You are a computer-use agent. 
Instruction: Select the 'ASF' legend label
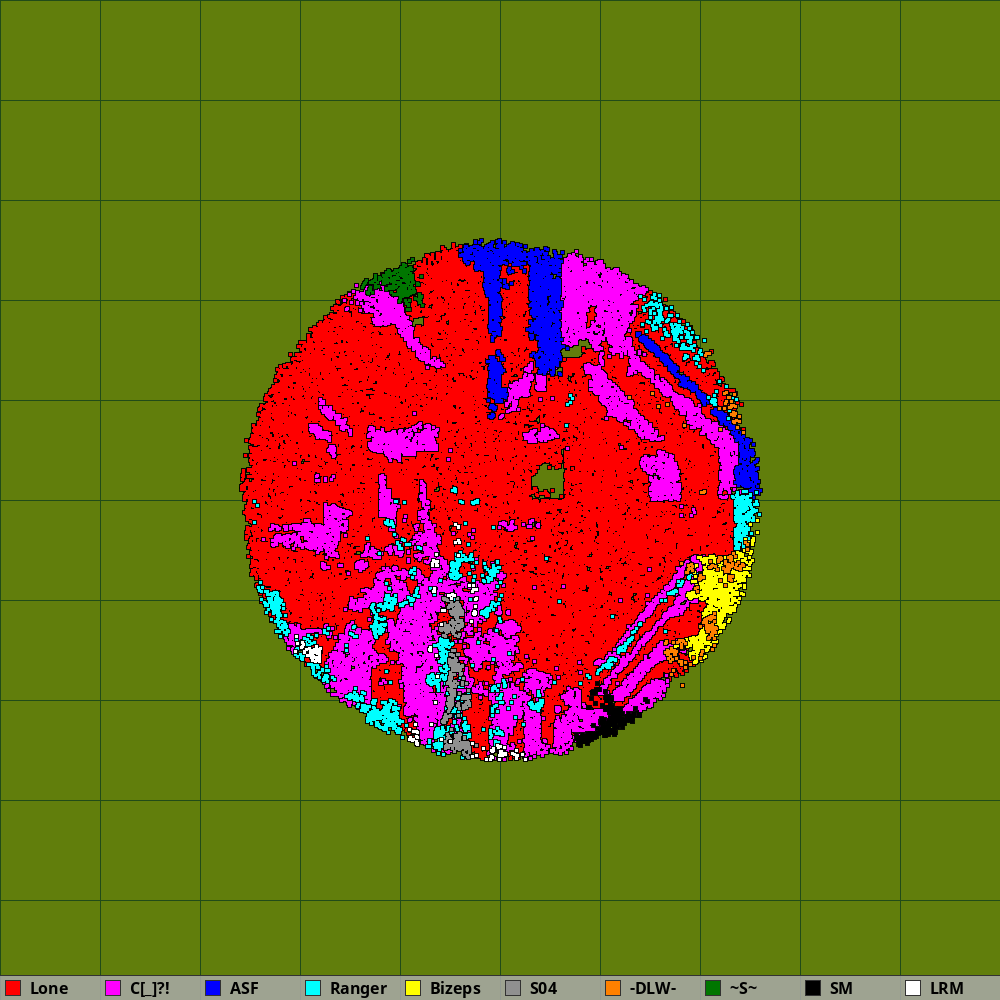point(244,989)
